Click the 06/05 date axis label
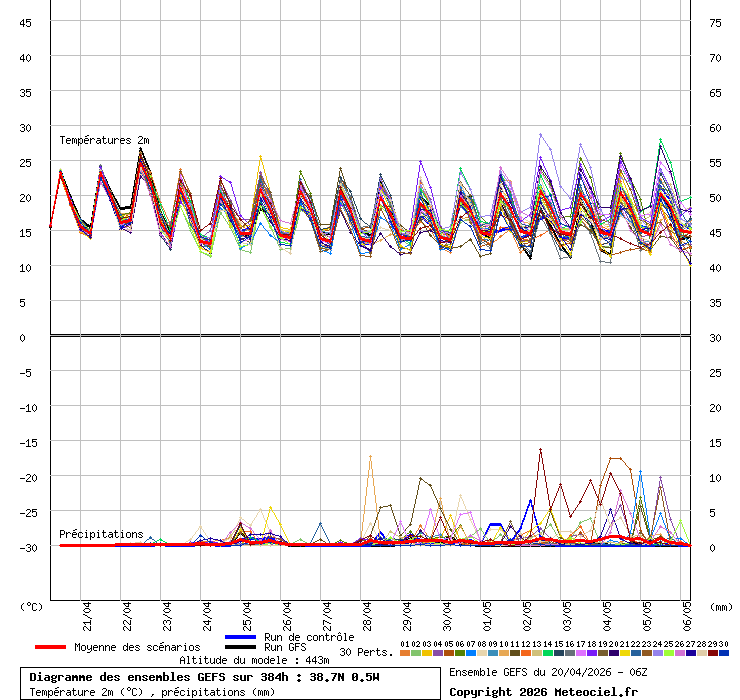 [687, 612]
